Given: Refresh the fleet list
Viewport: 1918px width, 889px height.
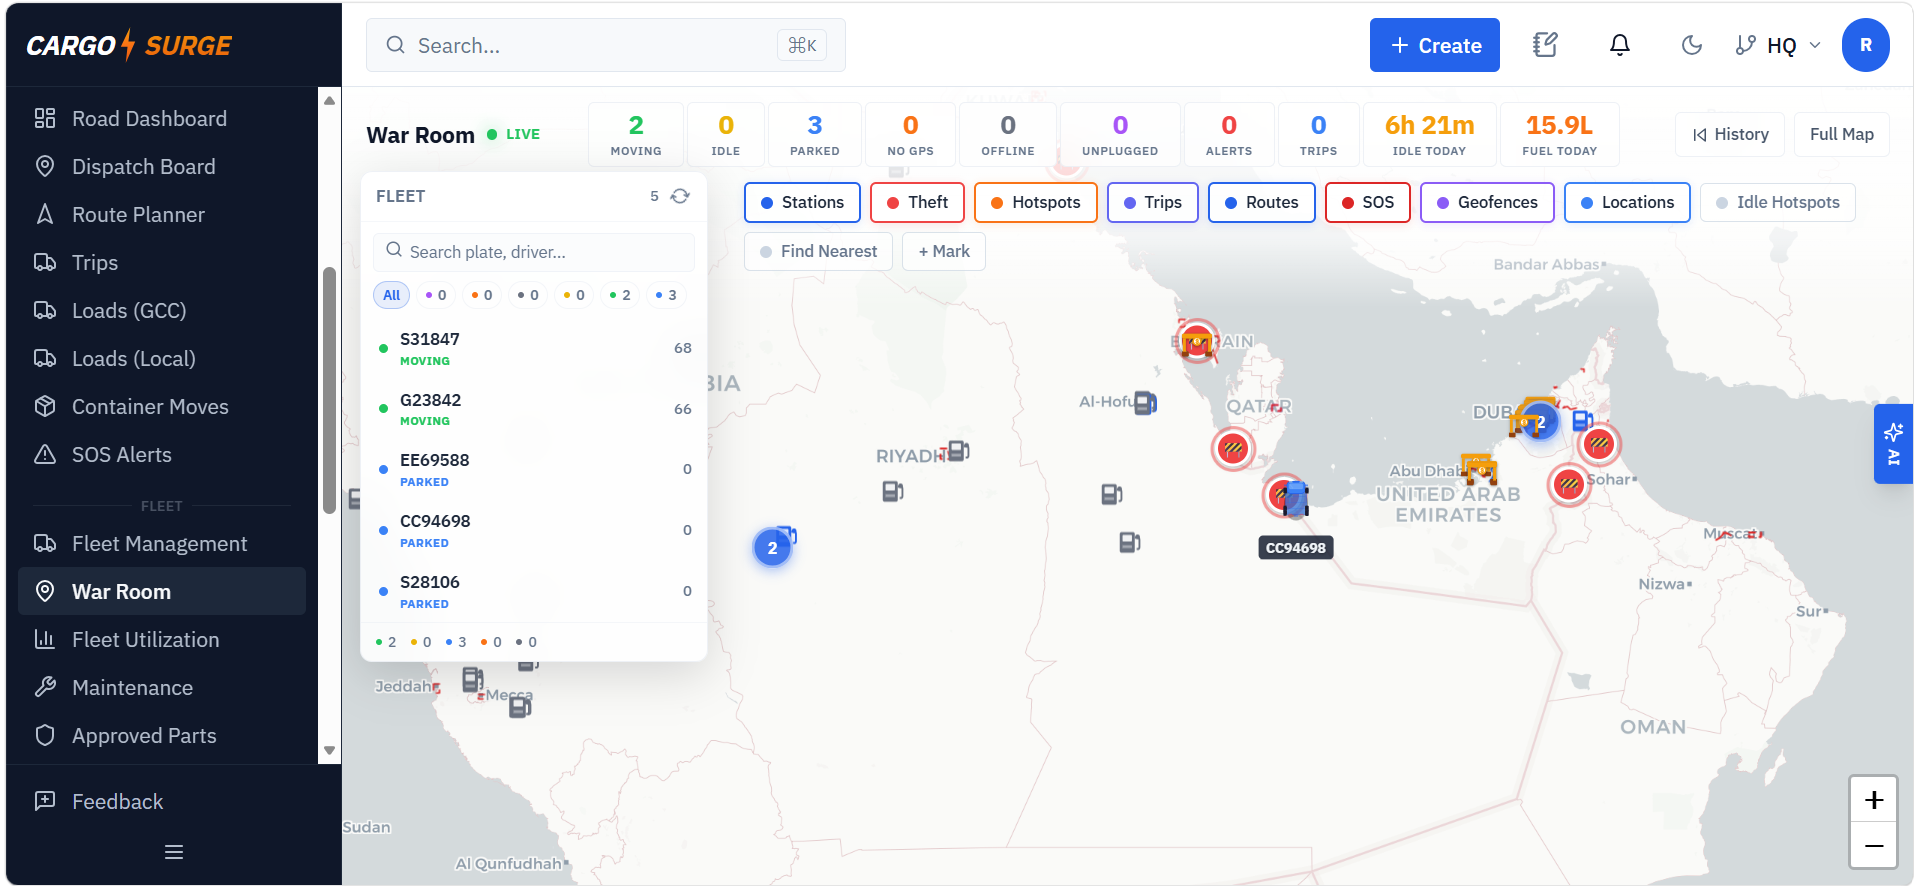Looking at the screenshot, I should click(x=680, y=196).
